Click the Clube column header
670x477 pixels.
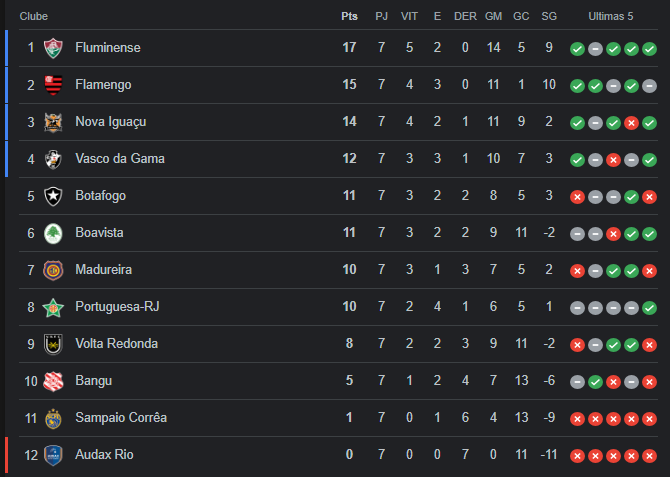point(34,16)
